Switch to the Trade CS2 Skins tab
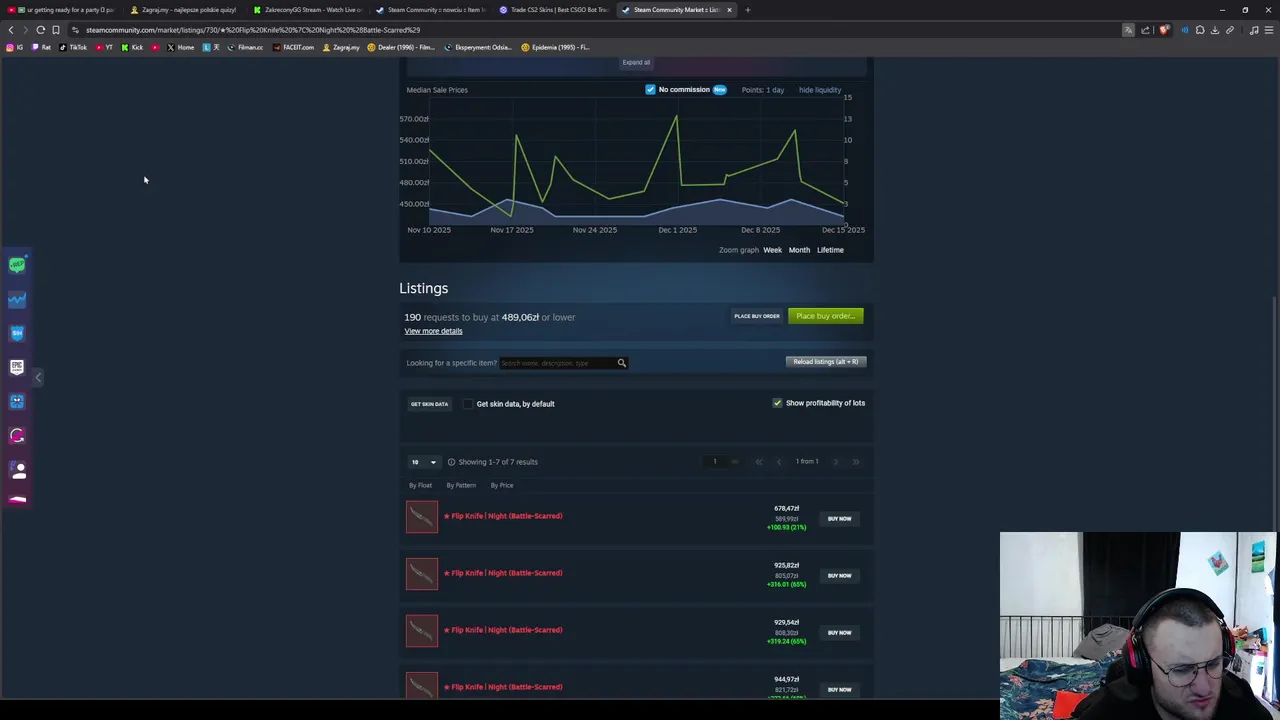 [x=555, y=10]
